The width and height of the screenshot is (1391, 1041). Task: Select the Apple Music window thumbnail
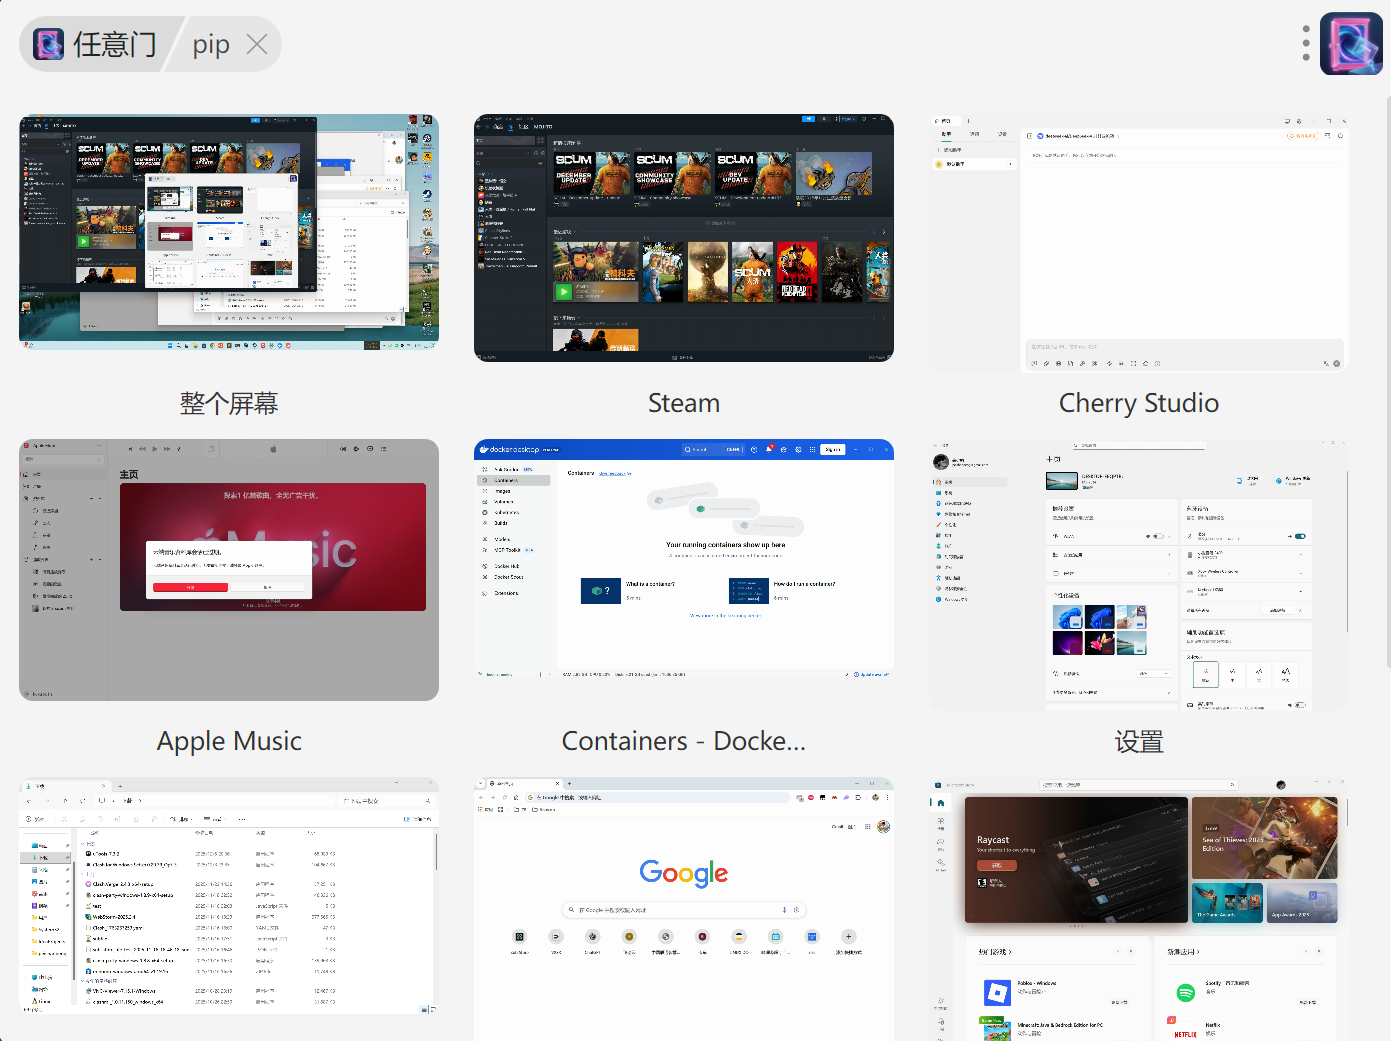229,570
